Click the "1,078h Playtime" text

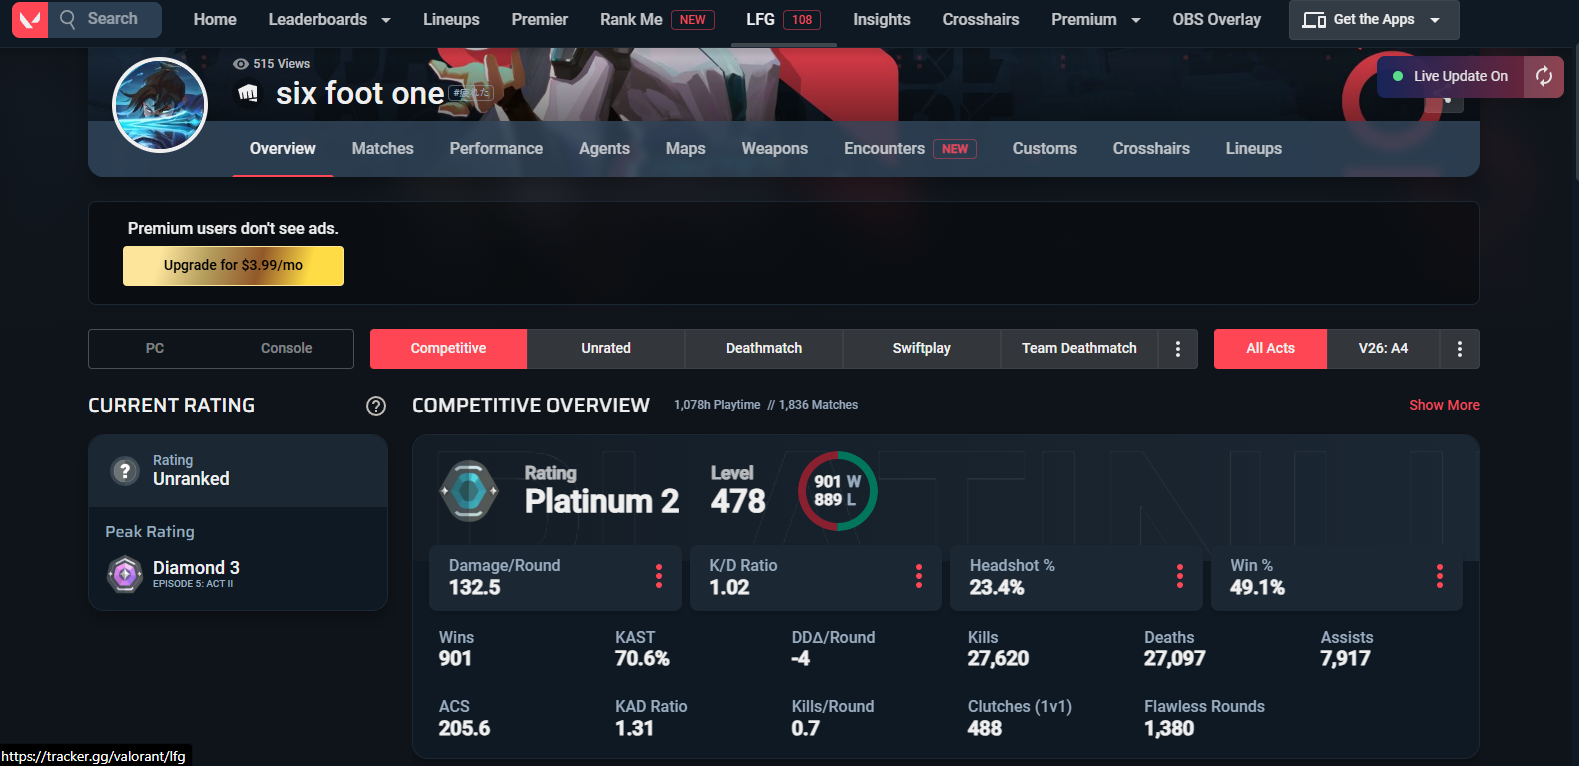click(717, 405)
